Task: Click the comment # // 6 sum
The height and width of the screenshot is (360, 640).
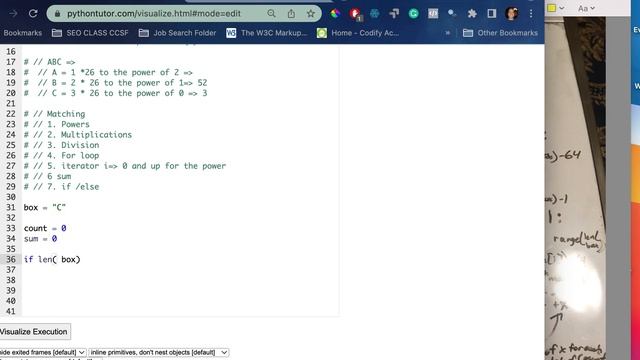Action: click(47, 176)
